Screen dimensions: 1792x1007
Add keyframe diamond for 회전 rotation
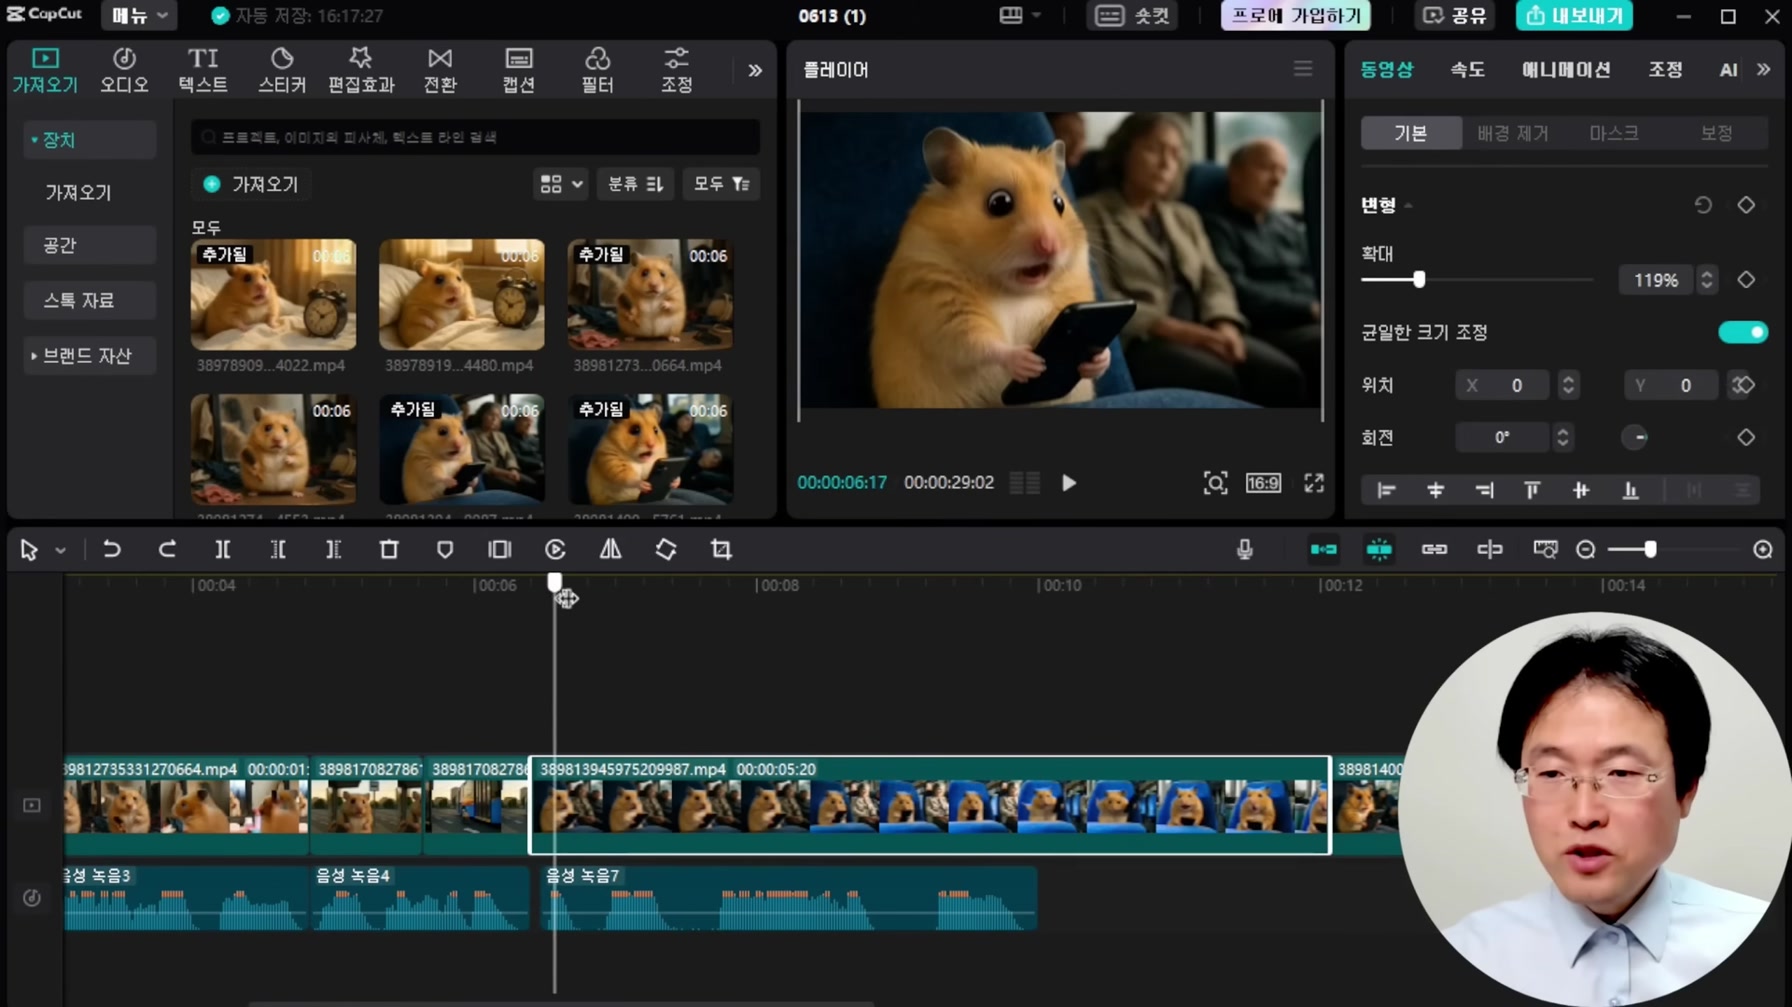pos(1746,437)
